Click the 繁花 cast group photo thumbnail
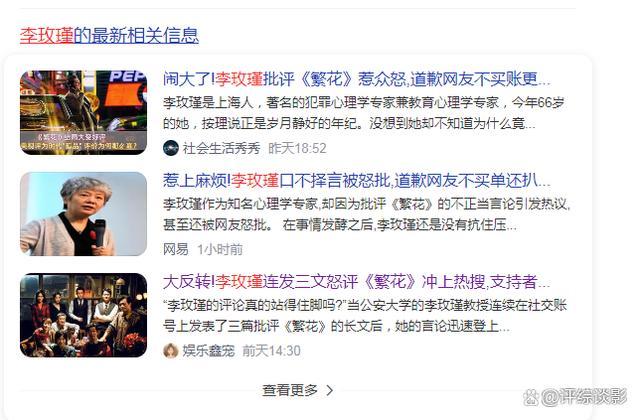640x420 pixels. tap(83, 315)
